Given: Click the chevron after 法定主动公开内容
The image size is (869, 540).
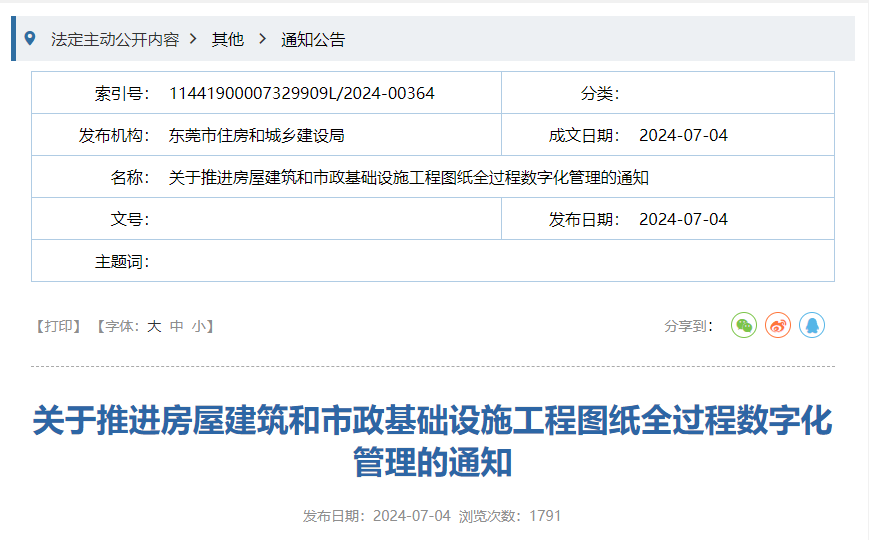Looking at the screenshot, I should [194, 39].
